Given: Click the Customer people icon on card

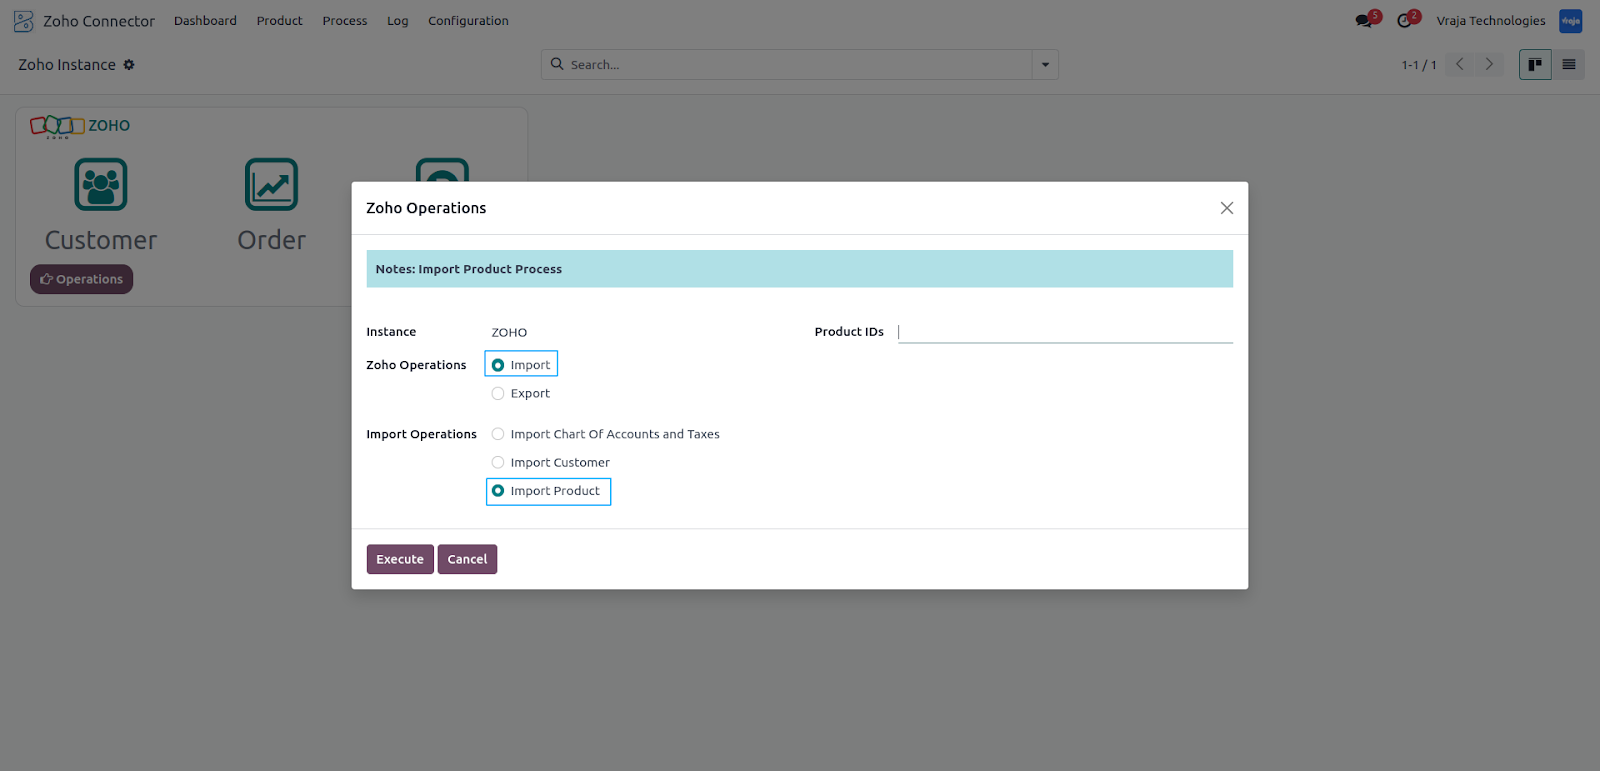Looking at the screenshot, I should coord(101,184).
